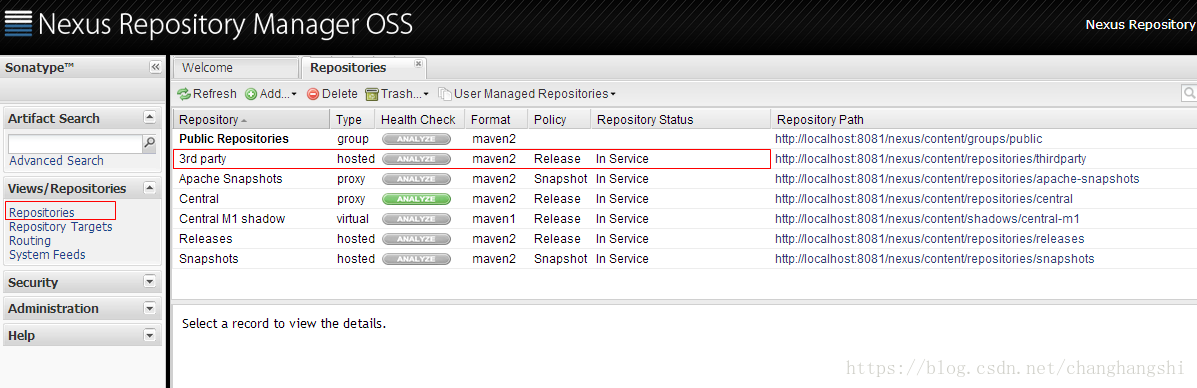
Task: Sort by Format column header
Action: [496, 119]
